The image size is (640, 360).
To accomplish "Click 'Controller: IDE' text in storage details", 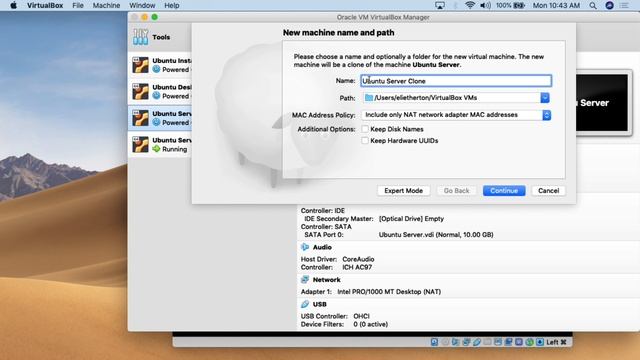I will [x=323, y=211].
